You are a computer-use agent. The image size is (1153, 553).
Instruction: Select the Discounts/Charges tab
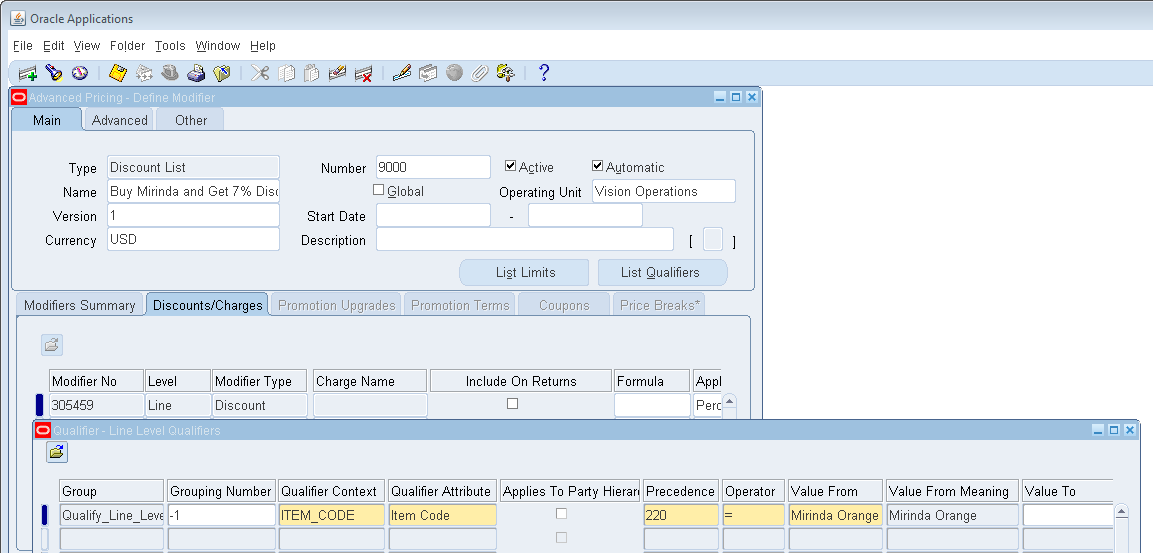(207, 305)
